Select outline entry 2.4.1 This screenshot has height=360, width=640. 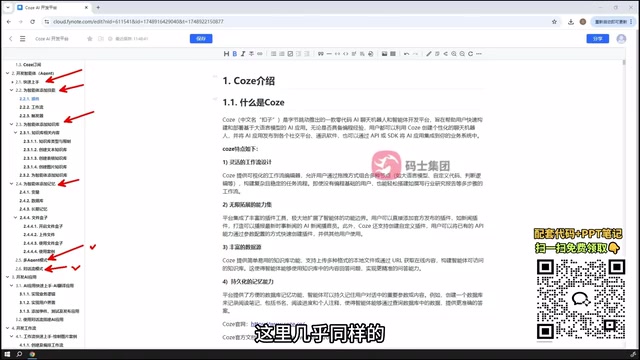click(29, 192)
